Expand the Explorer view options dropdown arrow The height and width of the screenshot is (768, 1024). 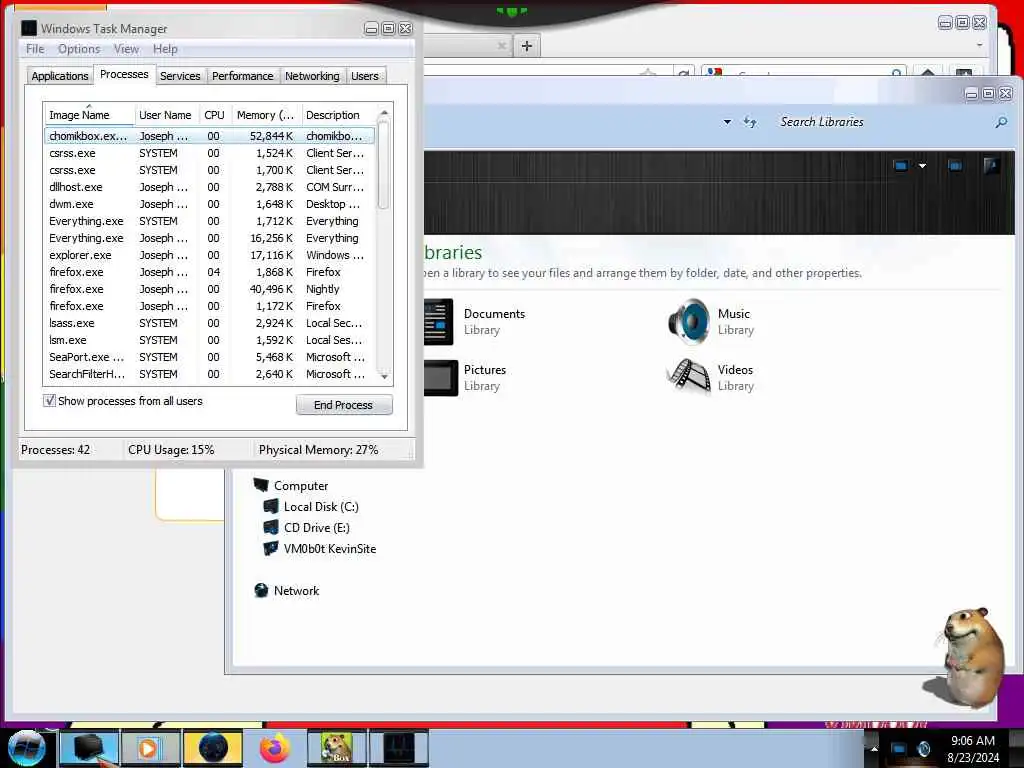pyautogui.click(x=922, y=166)
